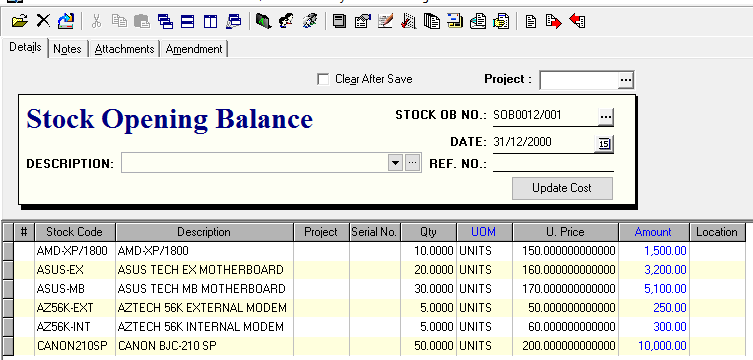Click the UOM column header
Screen dimensions: 753x360
484,232
